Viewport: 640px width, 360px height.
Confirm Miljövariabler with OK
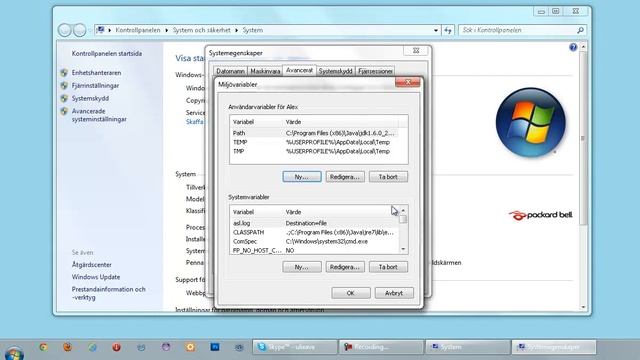tap(351, 293)
